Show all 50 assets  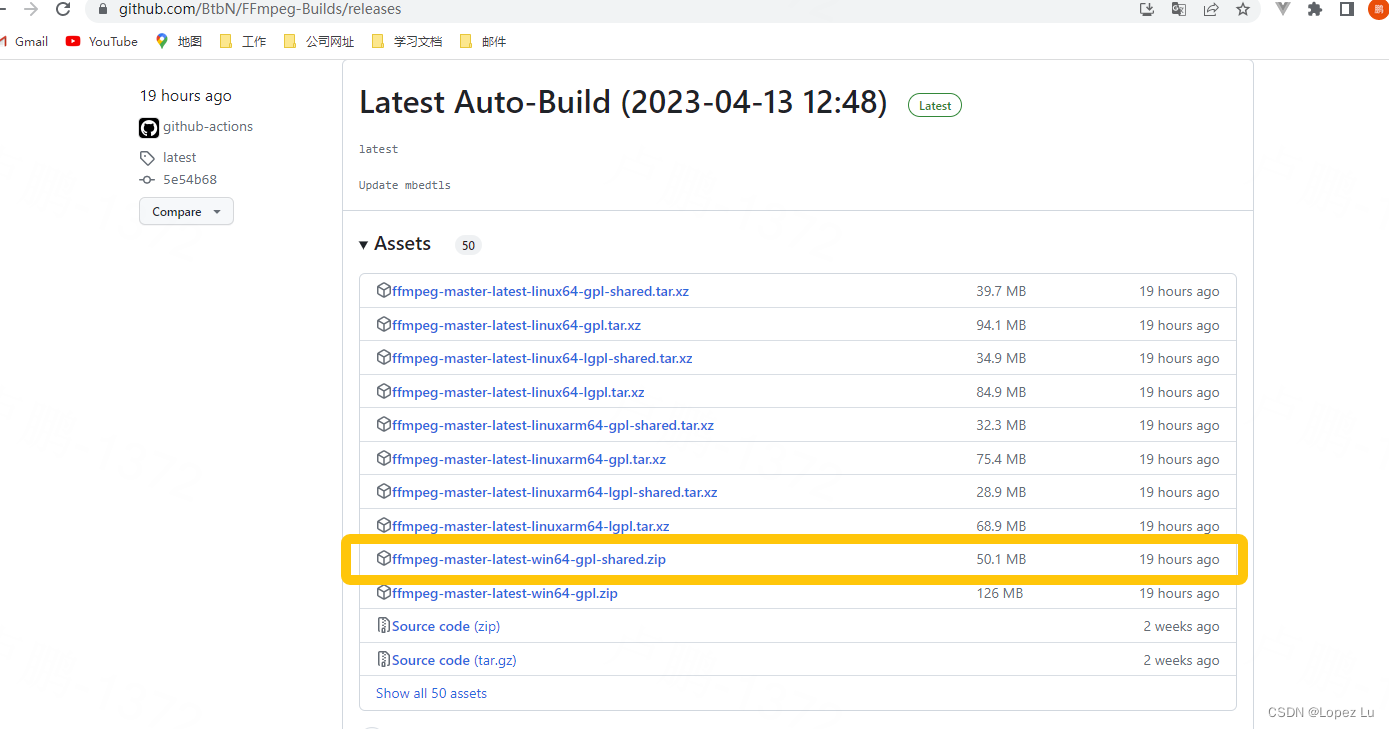click(x=431, y=693)
